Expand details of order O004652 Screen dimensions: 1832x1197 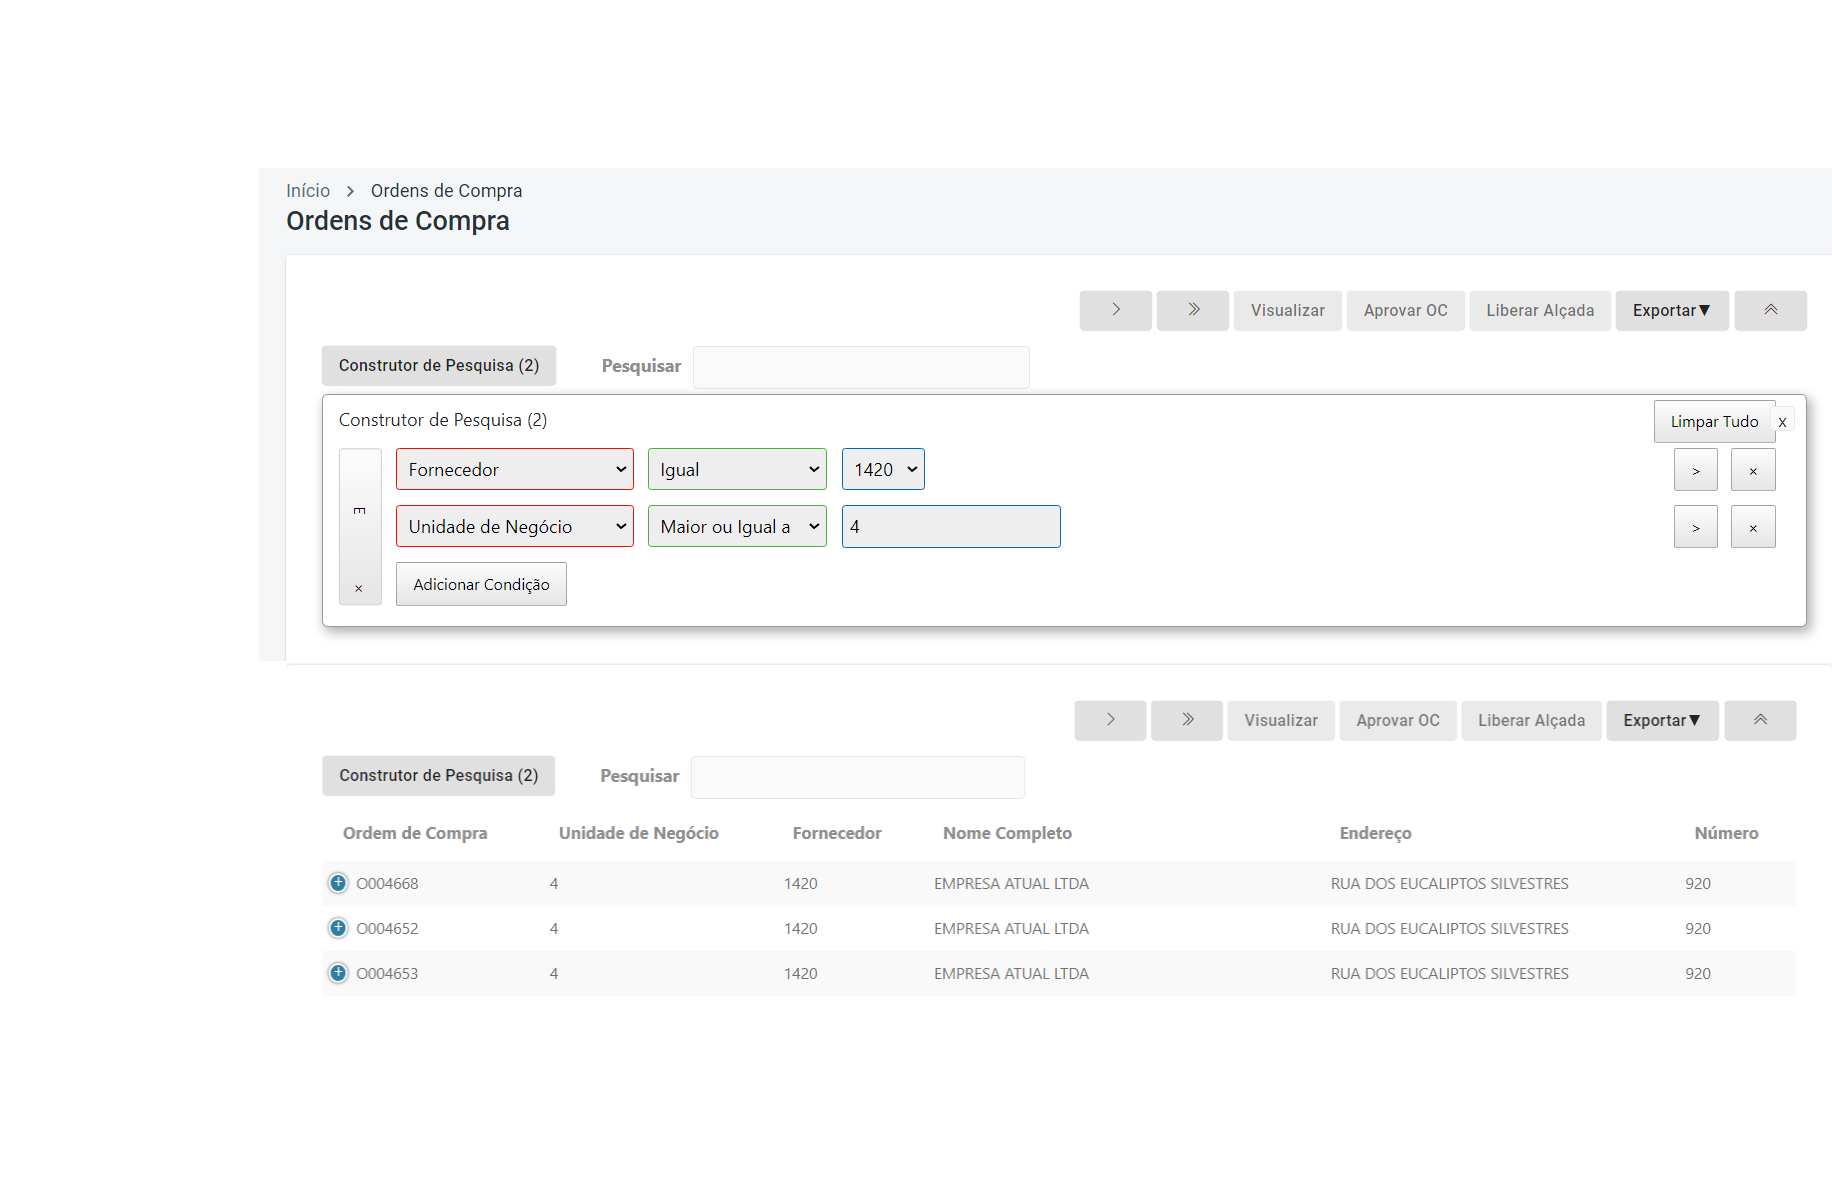coord(338,928)
